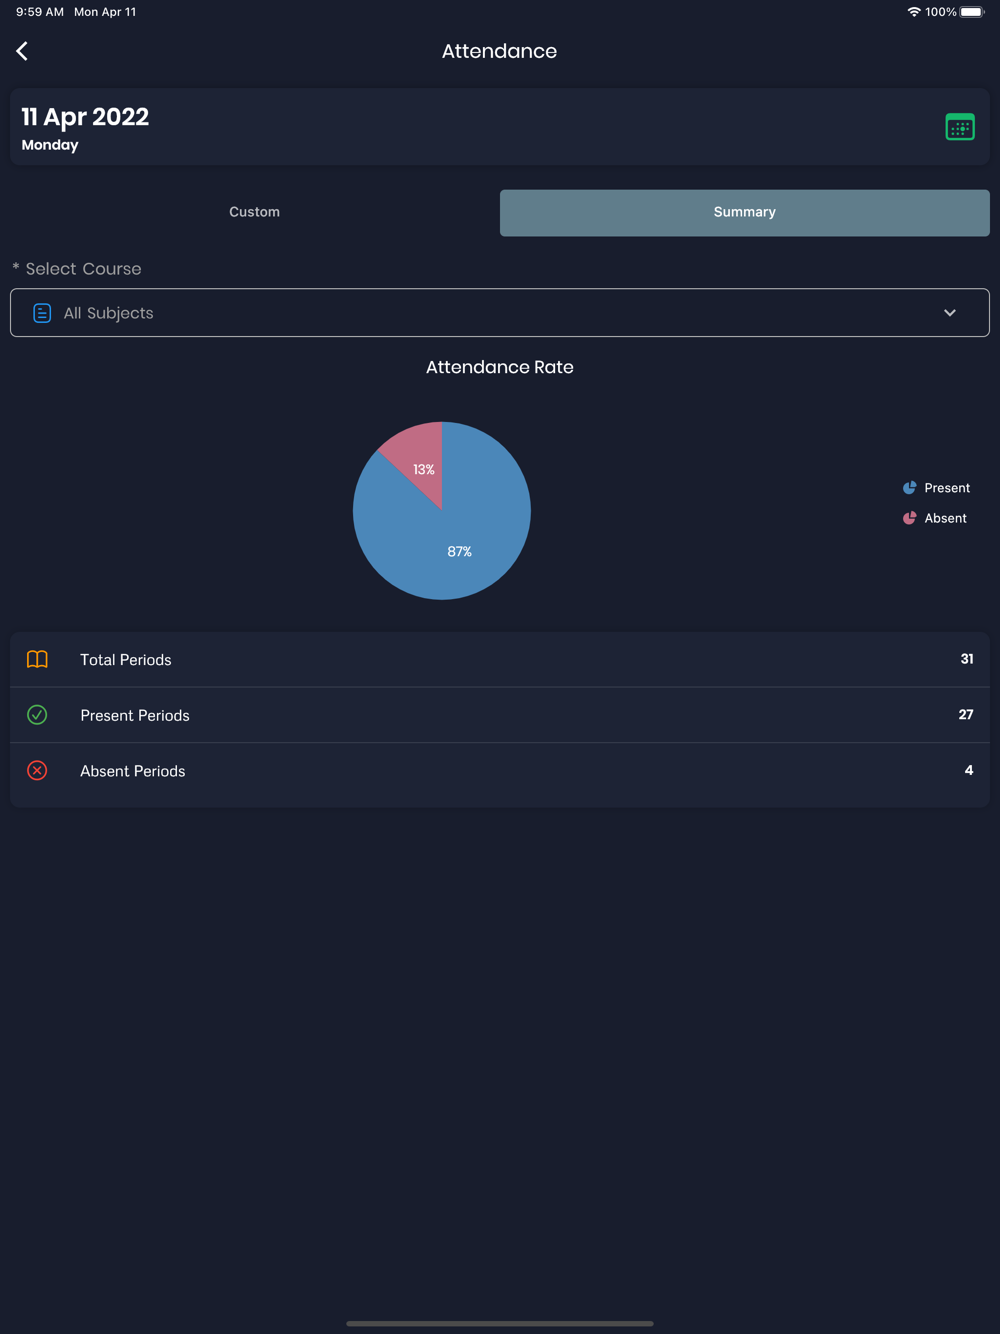This screenshot has width=1000, height=1334.
Task: Open the green calendar date picker icon
Action: click(960, 127)
